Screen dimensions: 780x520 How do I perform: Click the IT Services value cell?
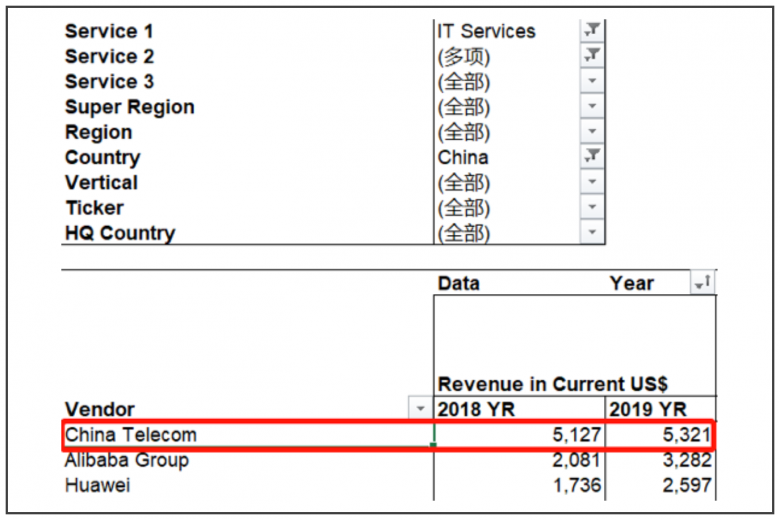[486, 31]
